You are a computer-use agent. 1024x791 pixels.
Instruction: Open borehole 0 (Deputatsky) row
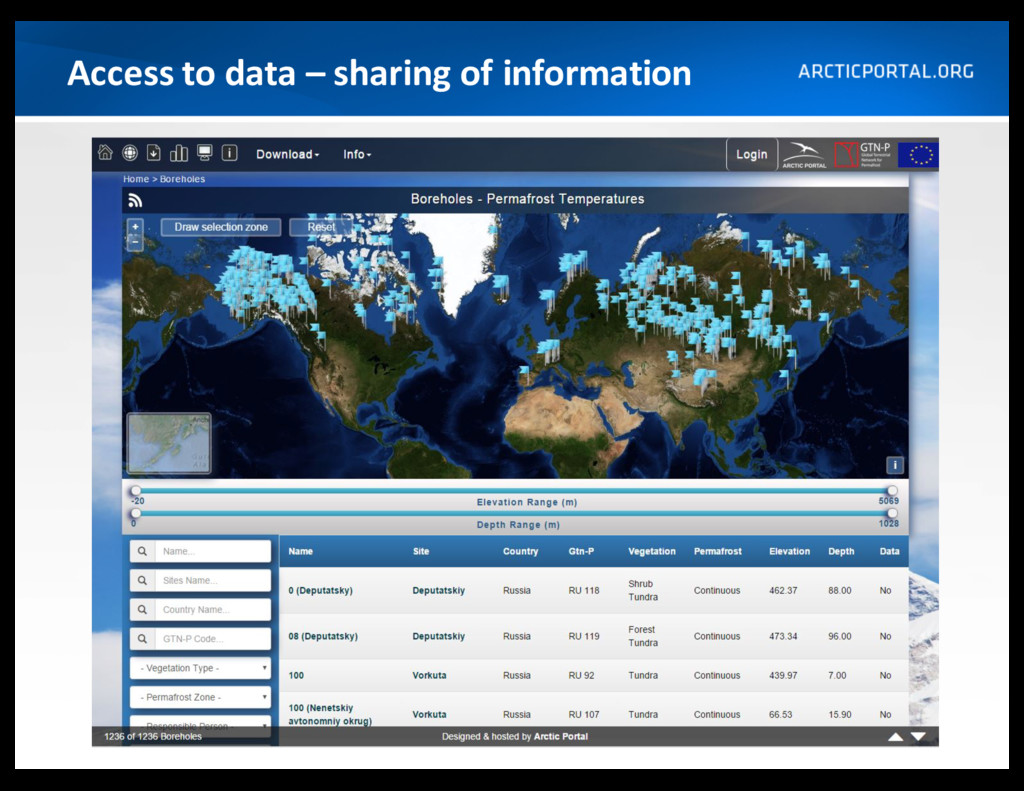[x=594, y=590]
